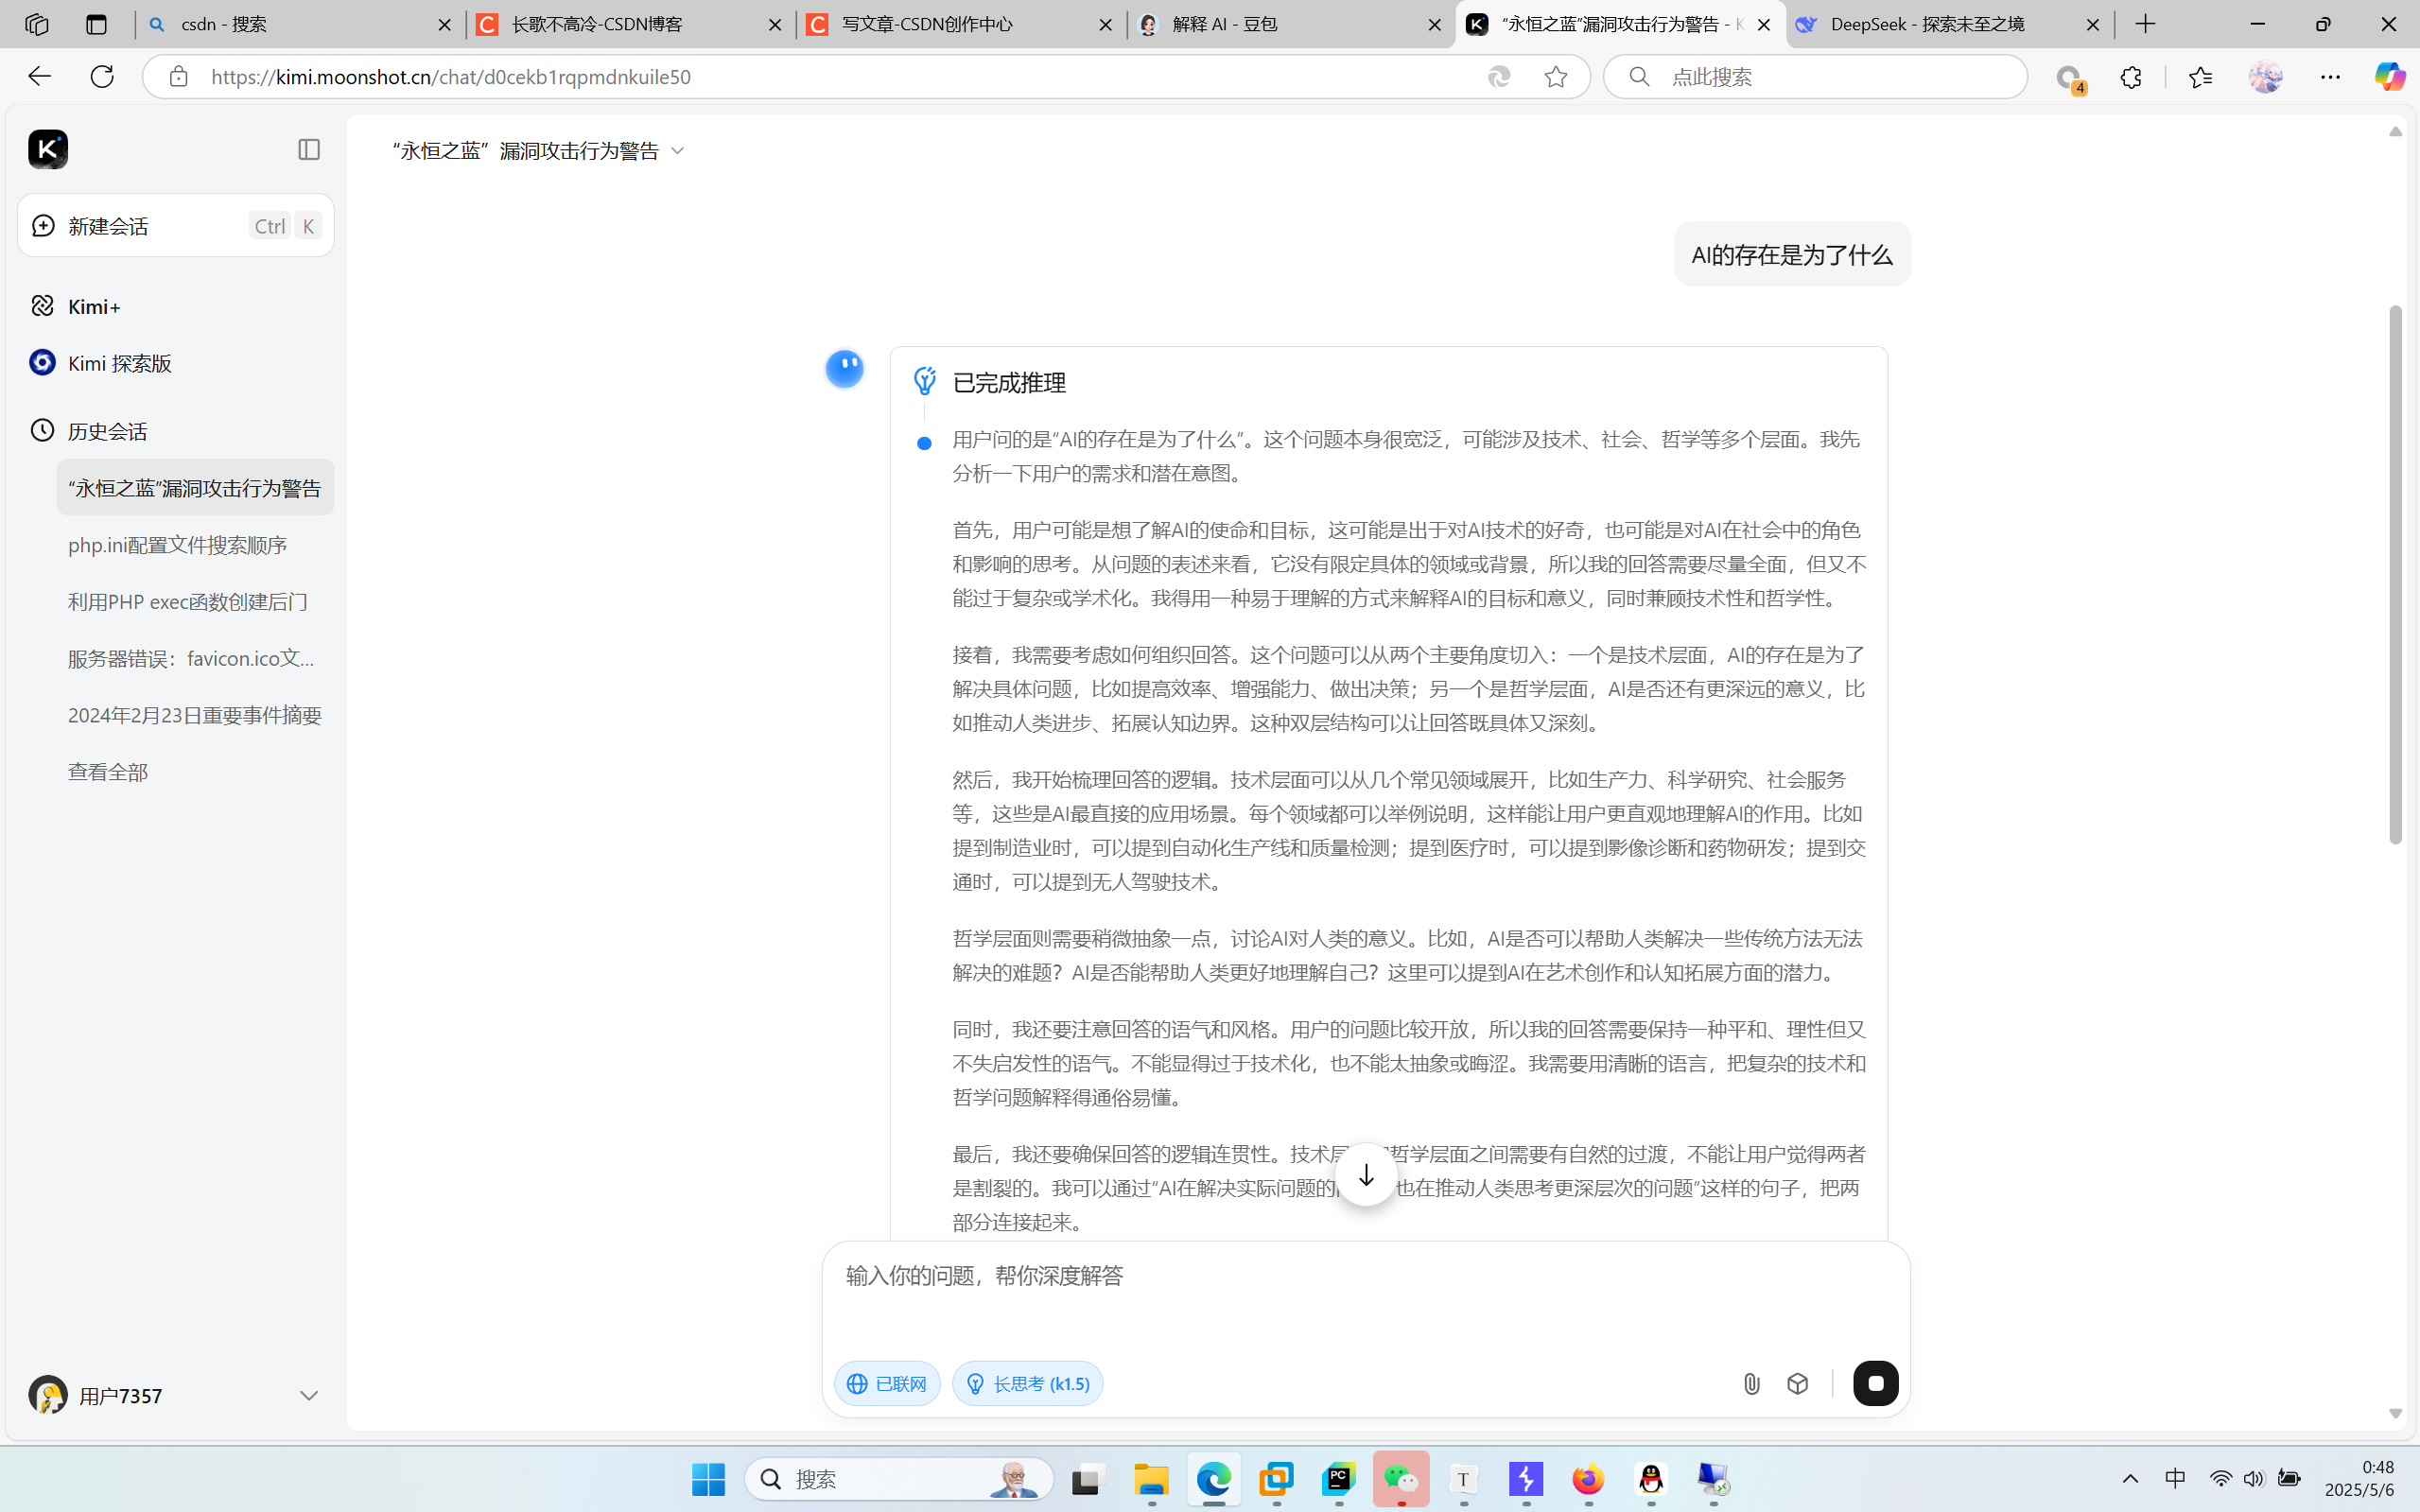Open Kimi 探索版 in sidebar
The image size is (2420, 1512).
tap(119, 363)
